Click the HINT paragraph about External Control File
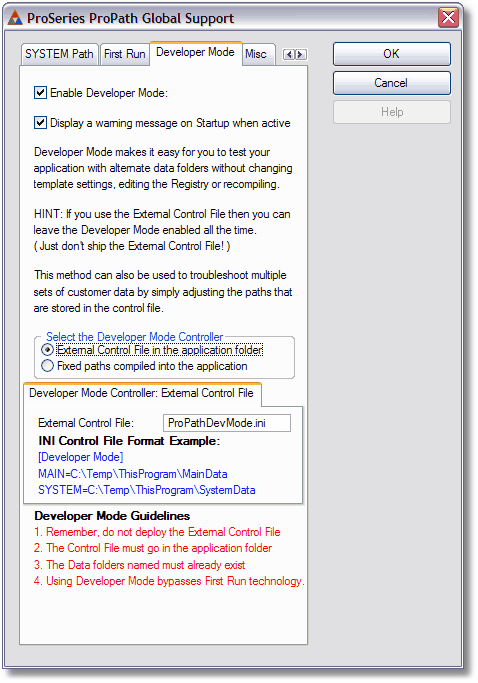478x683 pixels. coord(162,230)
